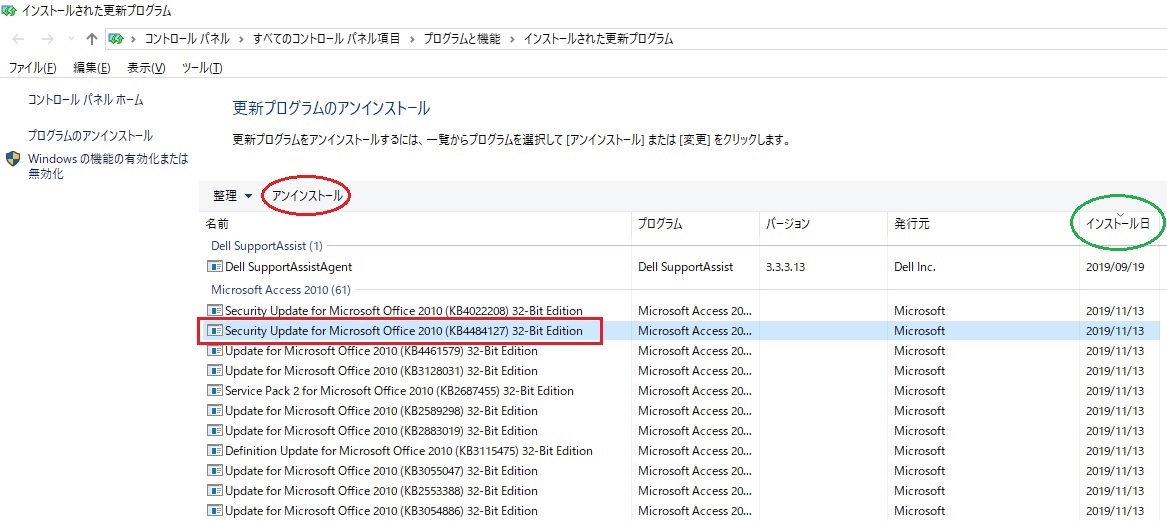Sort by the インストール日 column header
This screenshot has height=521, width=1167.
(1119, 223)
